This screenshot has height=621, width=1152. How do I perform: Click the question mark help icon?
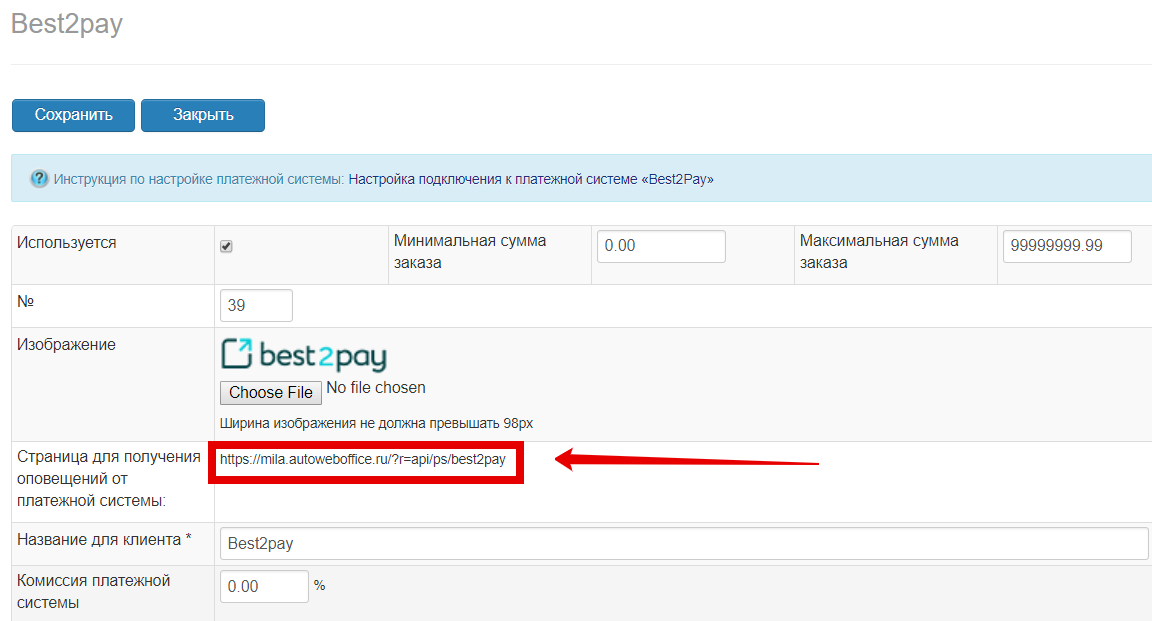pos(39,179)
